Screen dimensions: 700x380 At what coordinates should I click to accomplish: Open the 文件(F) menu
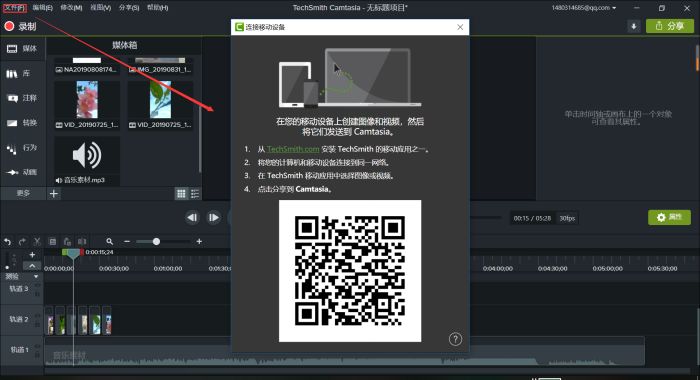tap(15, 8)
